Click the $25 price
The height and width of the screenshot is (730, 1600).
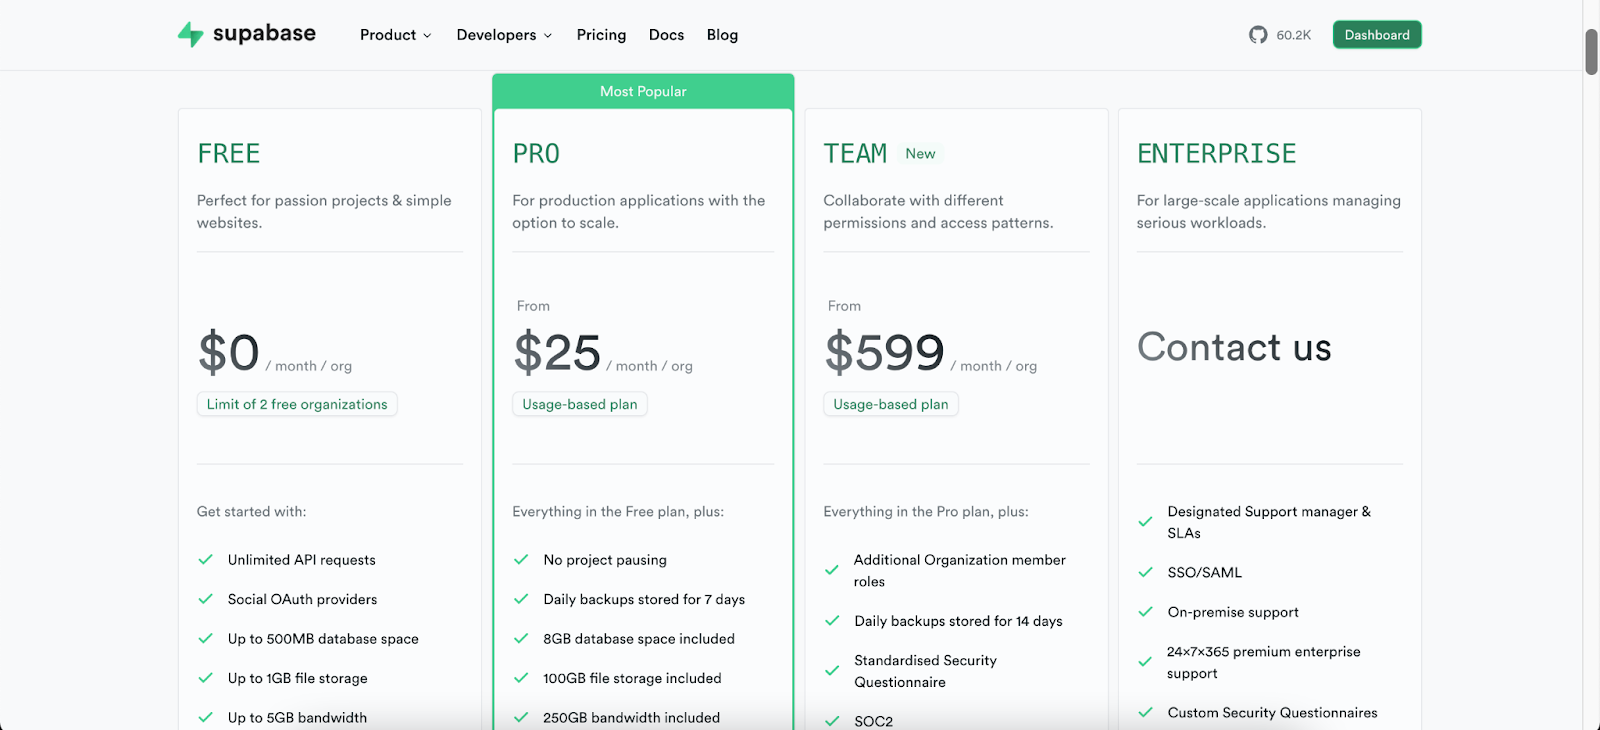pos(557,353)
